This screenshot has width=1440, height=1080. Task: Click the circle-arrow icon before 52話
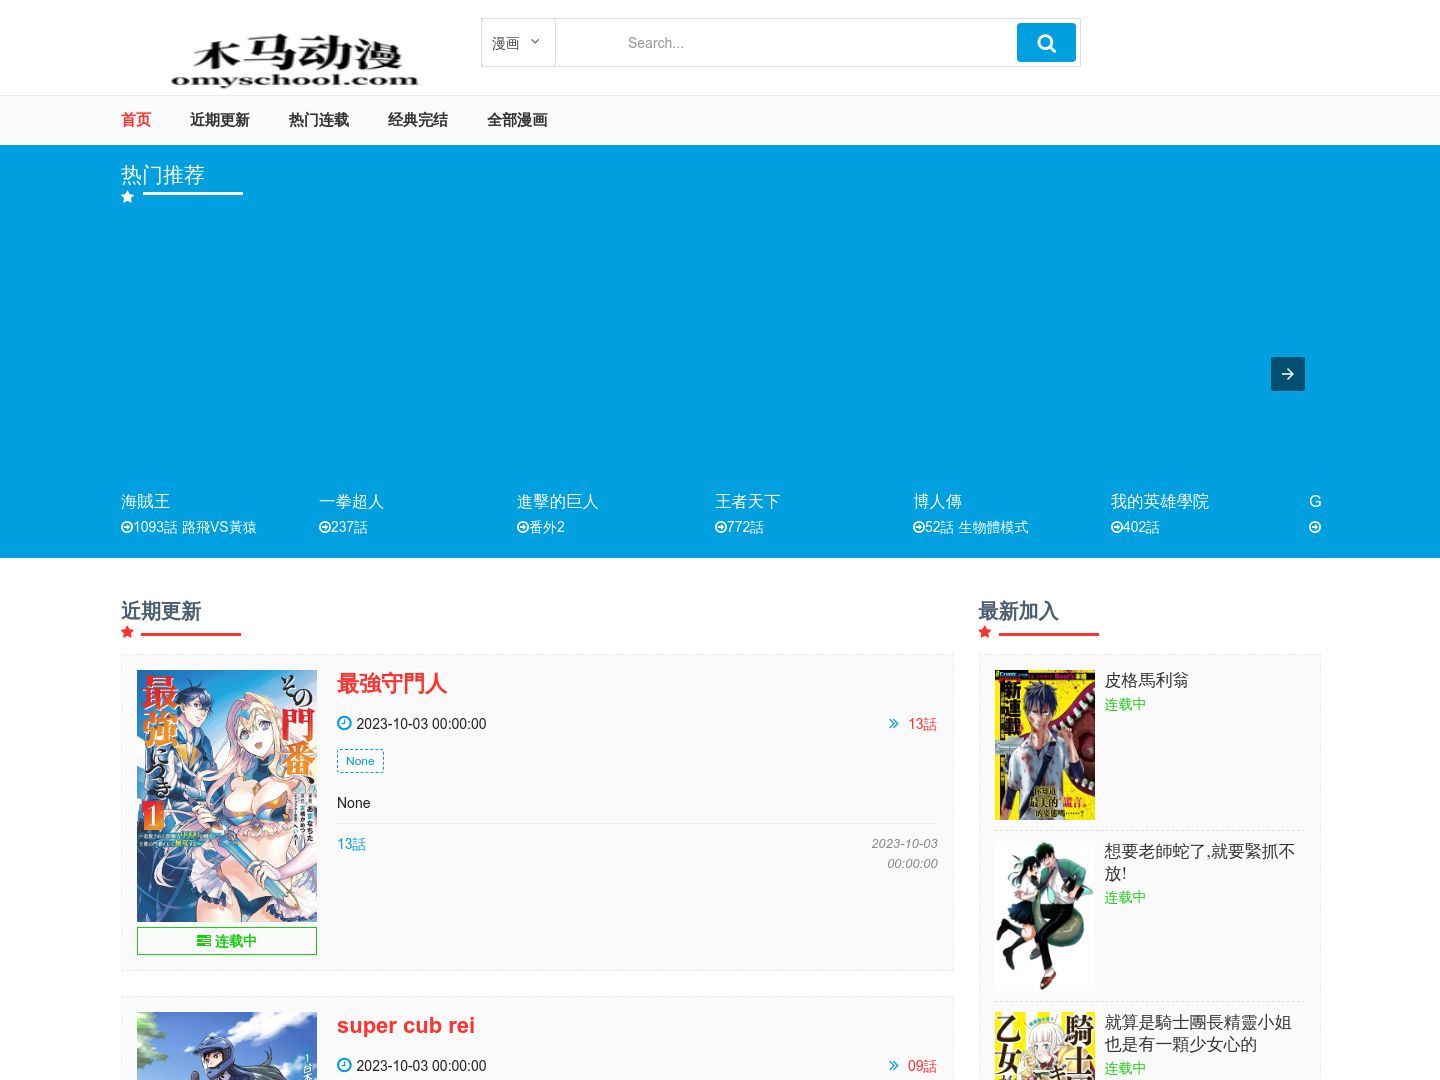tap(919, 527)
